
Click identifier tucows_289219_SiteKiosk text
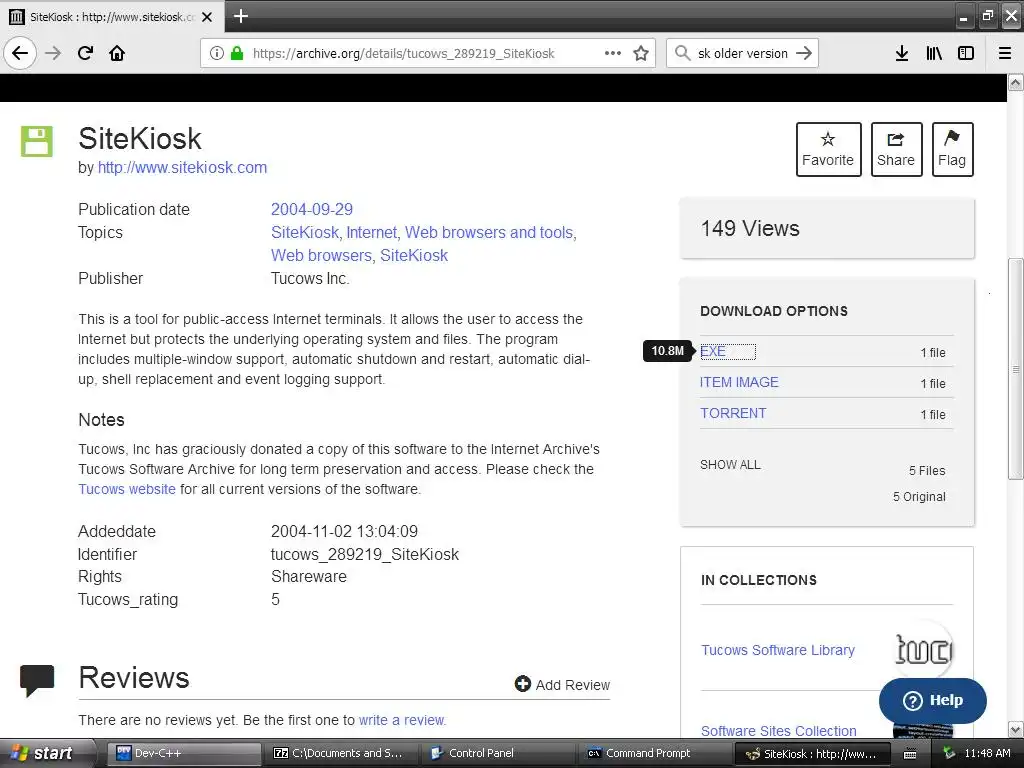coord(364,554)
